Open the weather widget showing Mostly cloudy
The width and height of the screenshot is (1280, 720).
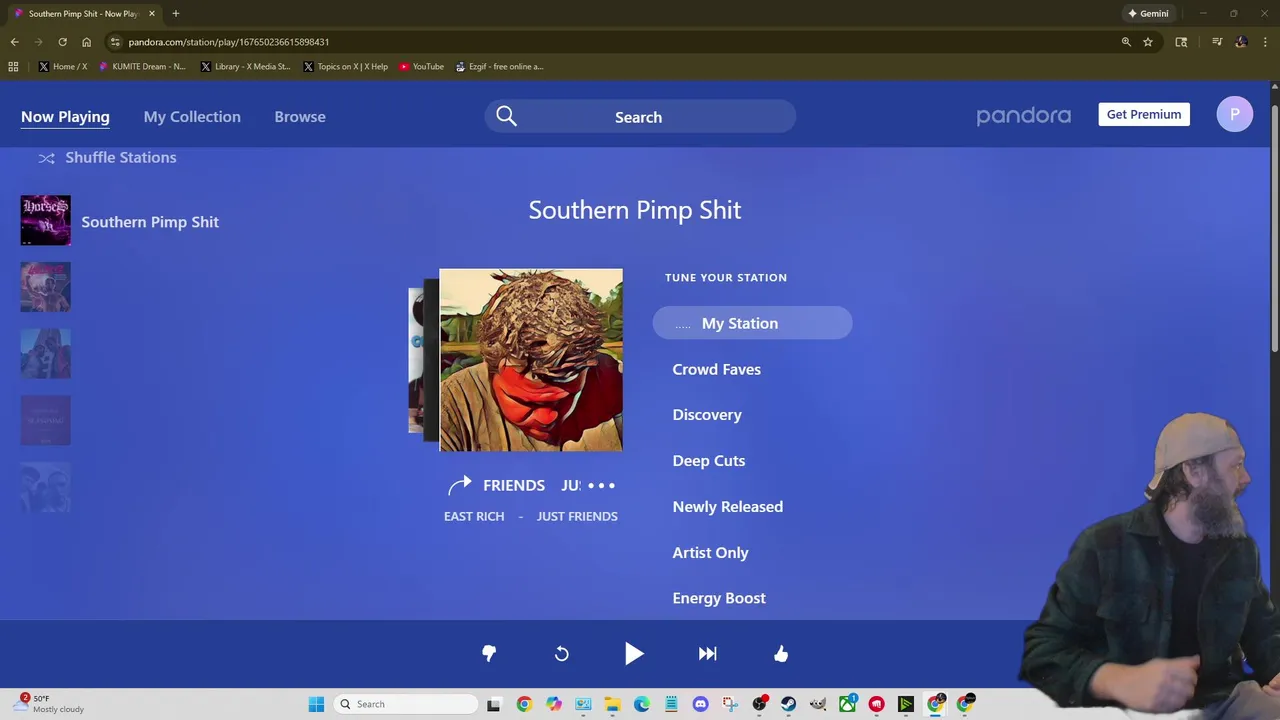tap(50, 704)
